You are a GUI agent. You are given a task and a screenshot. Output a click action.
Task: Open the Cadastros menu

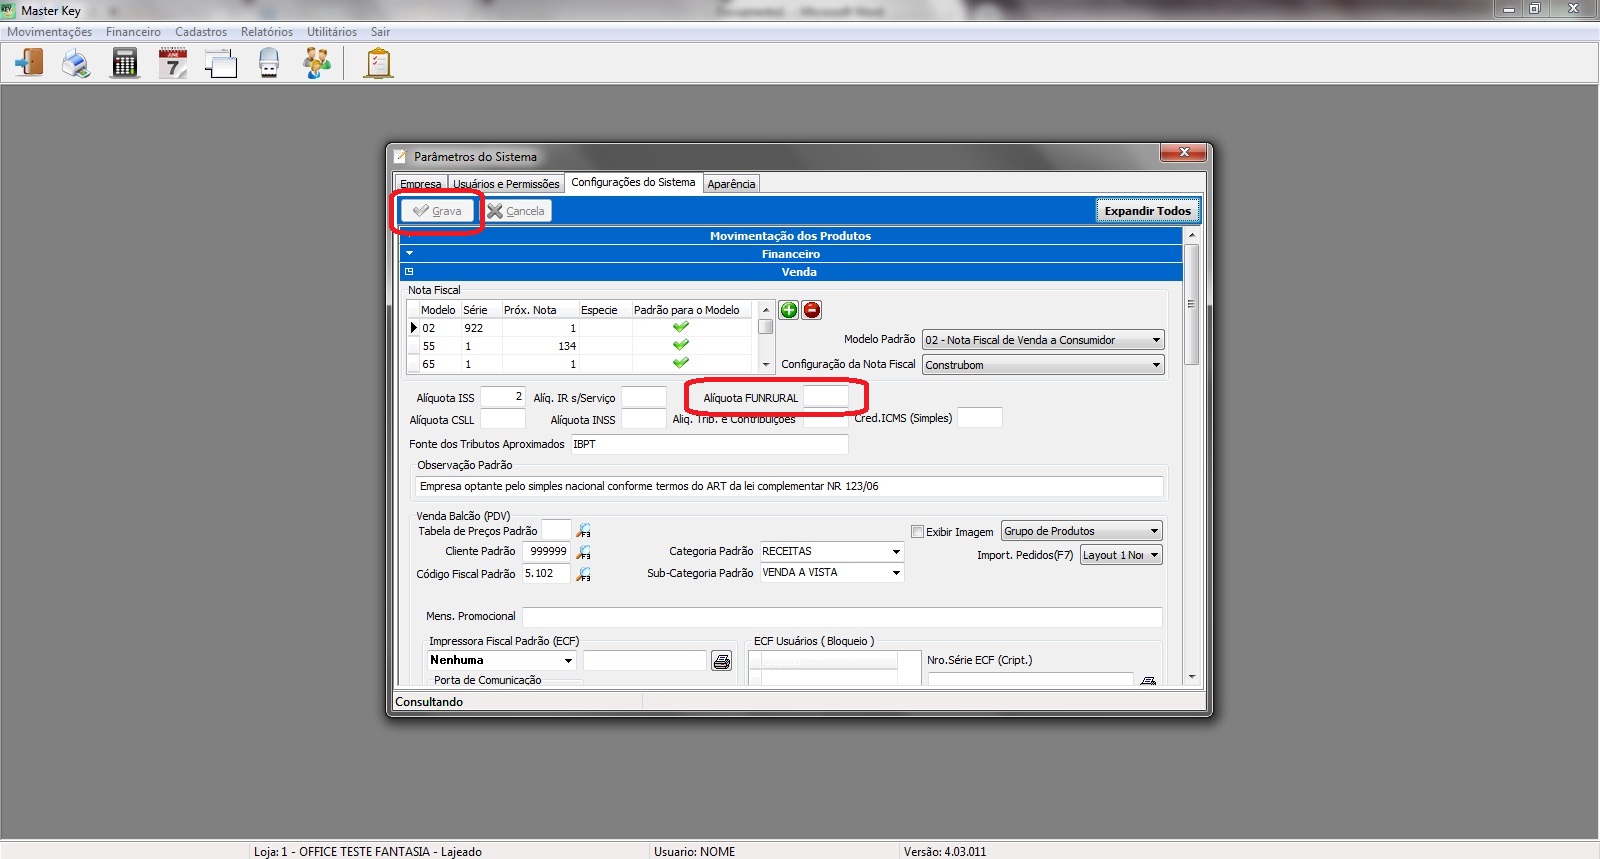tap(201, 32)
